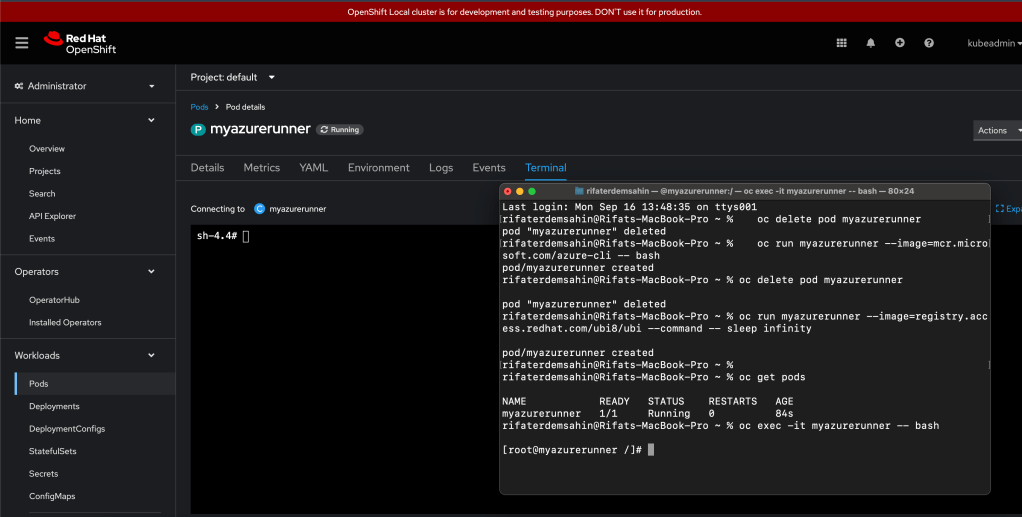Click the 'Running' status in Terminal output
The height and width of the screenshot is (517, 1022).
pos(669,413)
